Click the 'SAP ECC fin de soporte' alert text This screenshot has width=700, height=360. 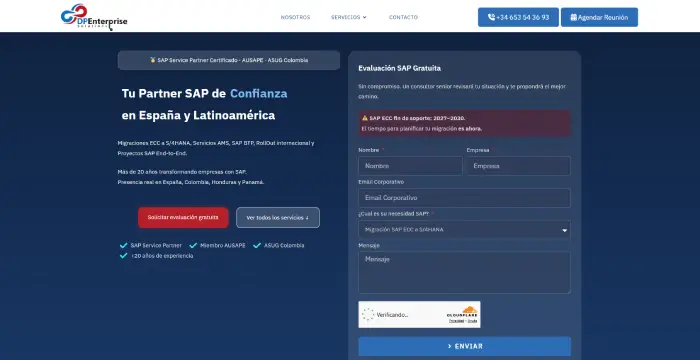(417, 118)
